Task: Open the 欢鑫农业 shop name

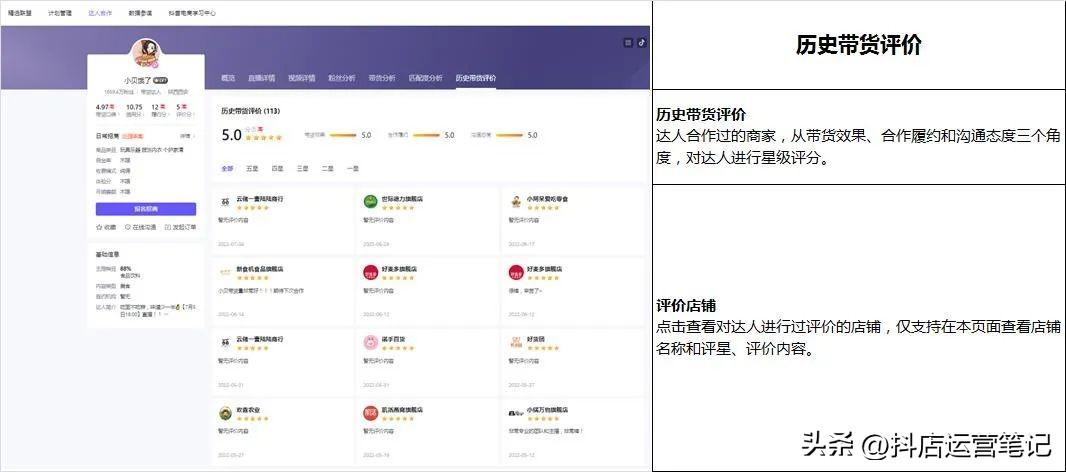Action: click(x=248, y=410)
